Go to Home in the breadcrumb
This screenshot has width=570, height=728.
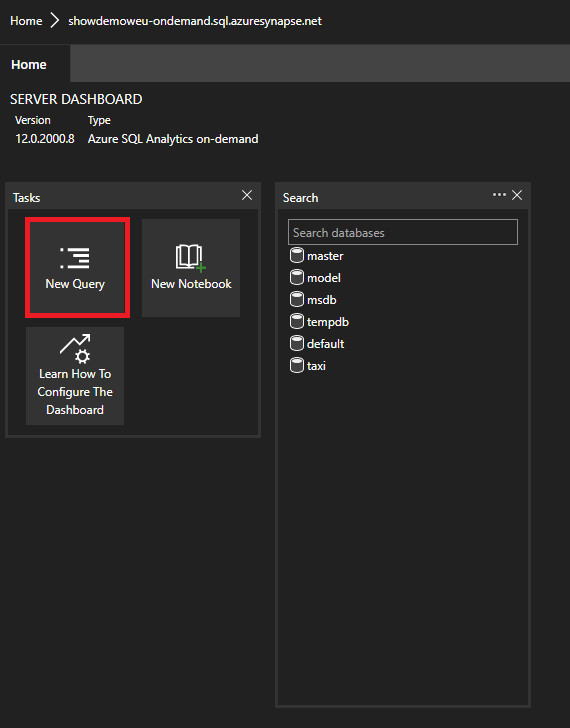tap(26, 21)
